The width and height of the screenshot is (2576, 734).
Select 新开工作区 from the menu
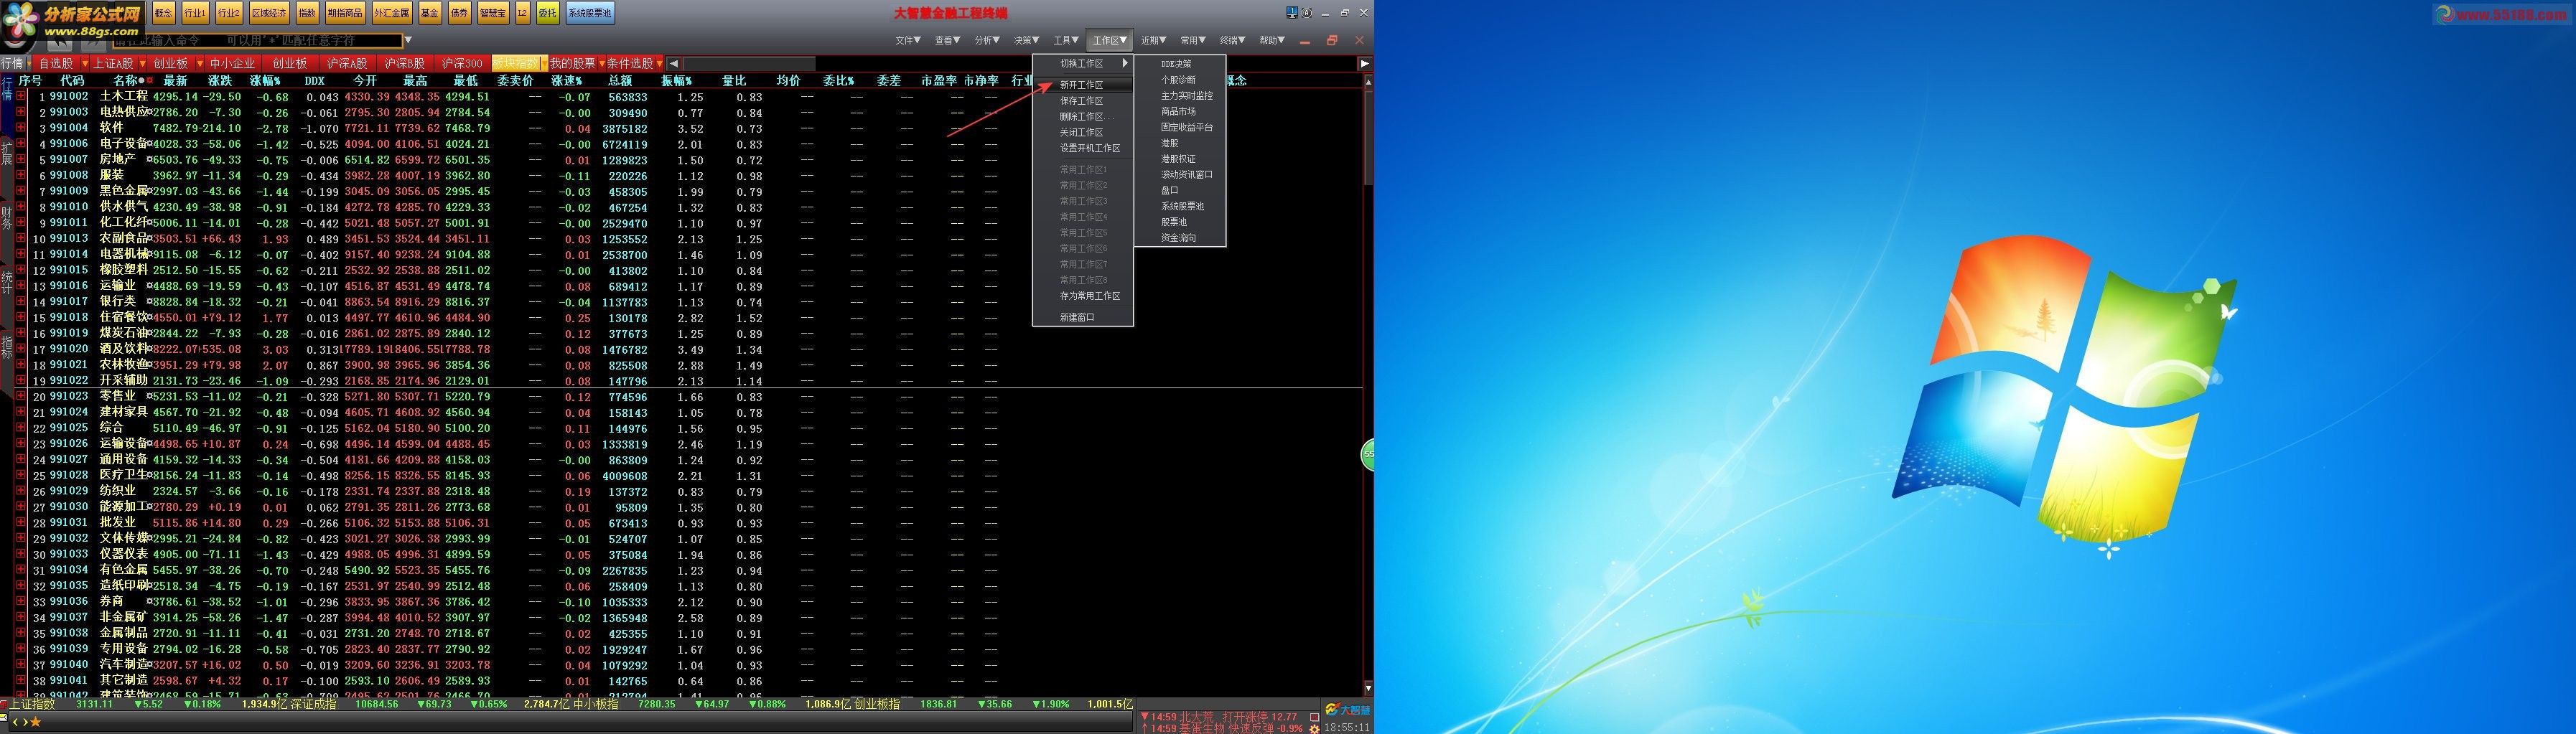[x=1082, y=85]
